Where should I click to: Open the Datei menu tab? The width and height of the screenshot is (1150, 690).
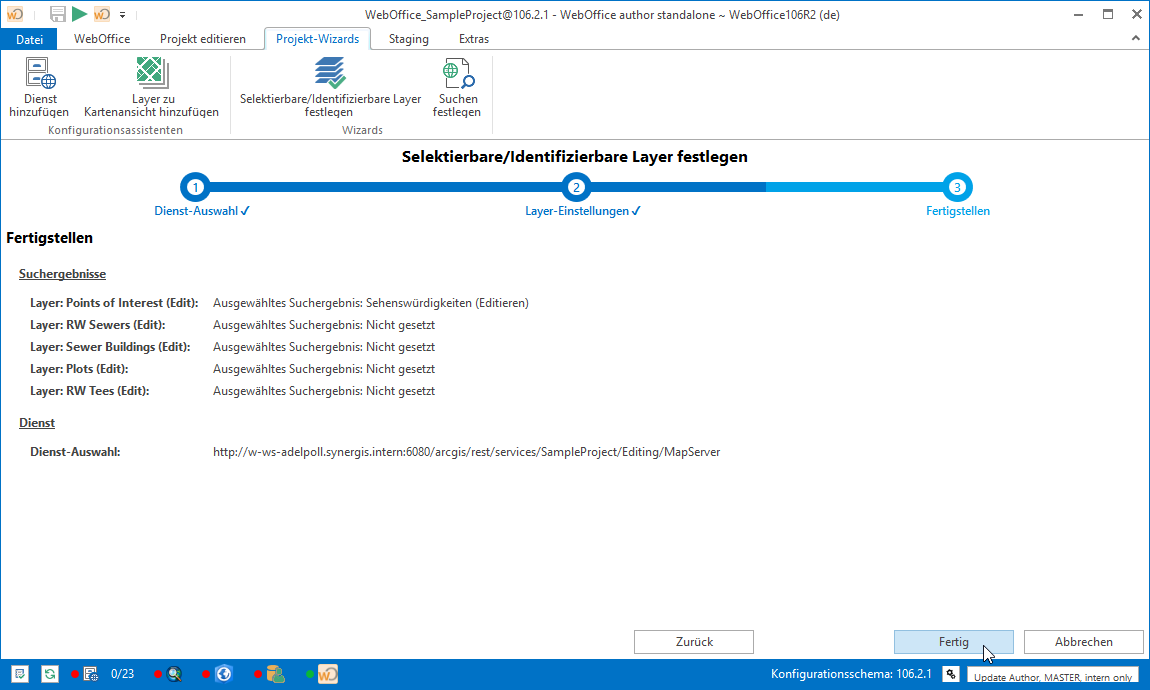coord(30,39)
